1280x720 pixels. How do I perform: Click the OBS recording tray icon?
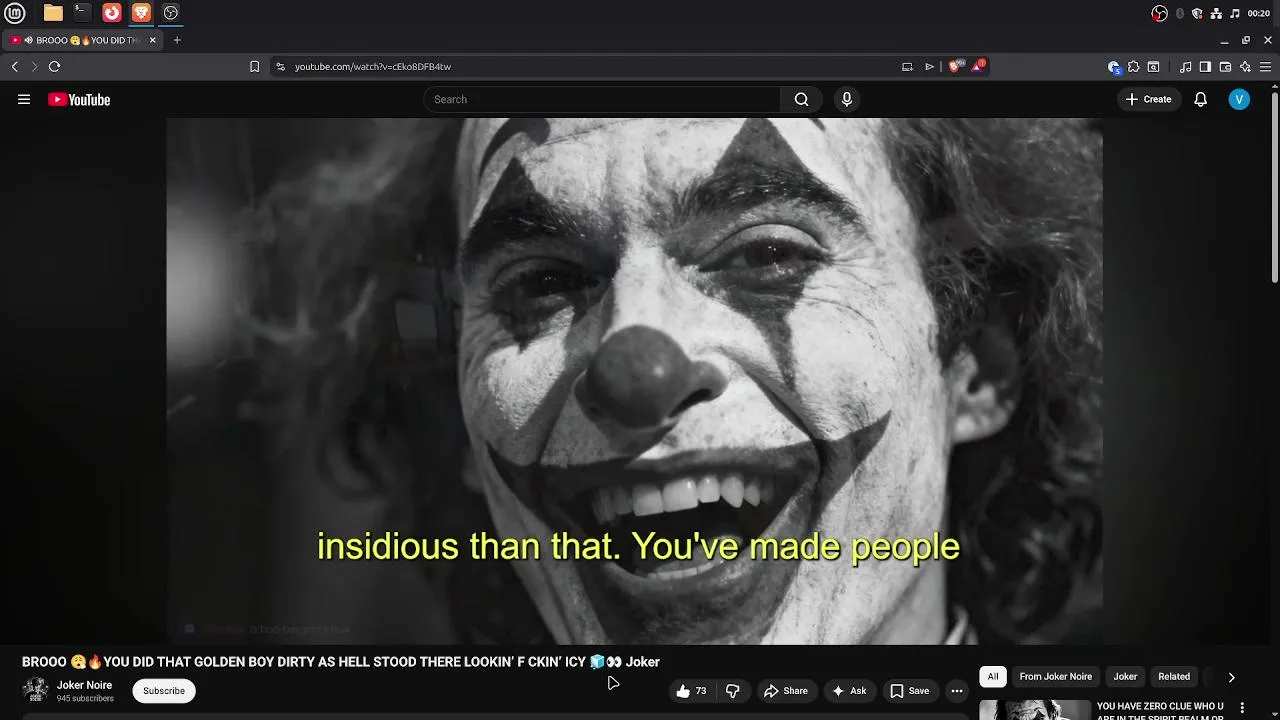tap(1159, 13)
